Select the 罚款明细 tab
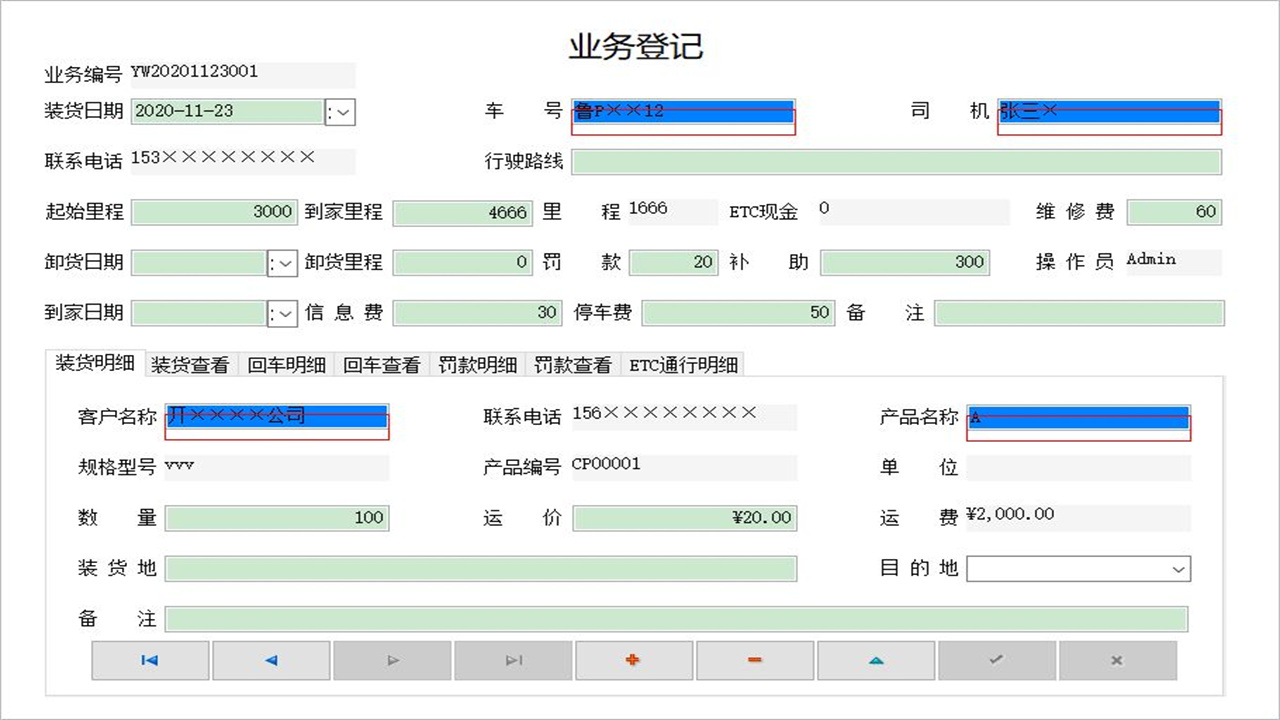Image resolution: width=1280 pixels, height=720 pixels. click(477, 364)
